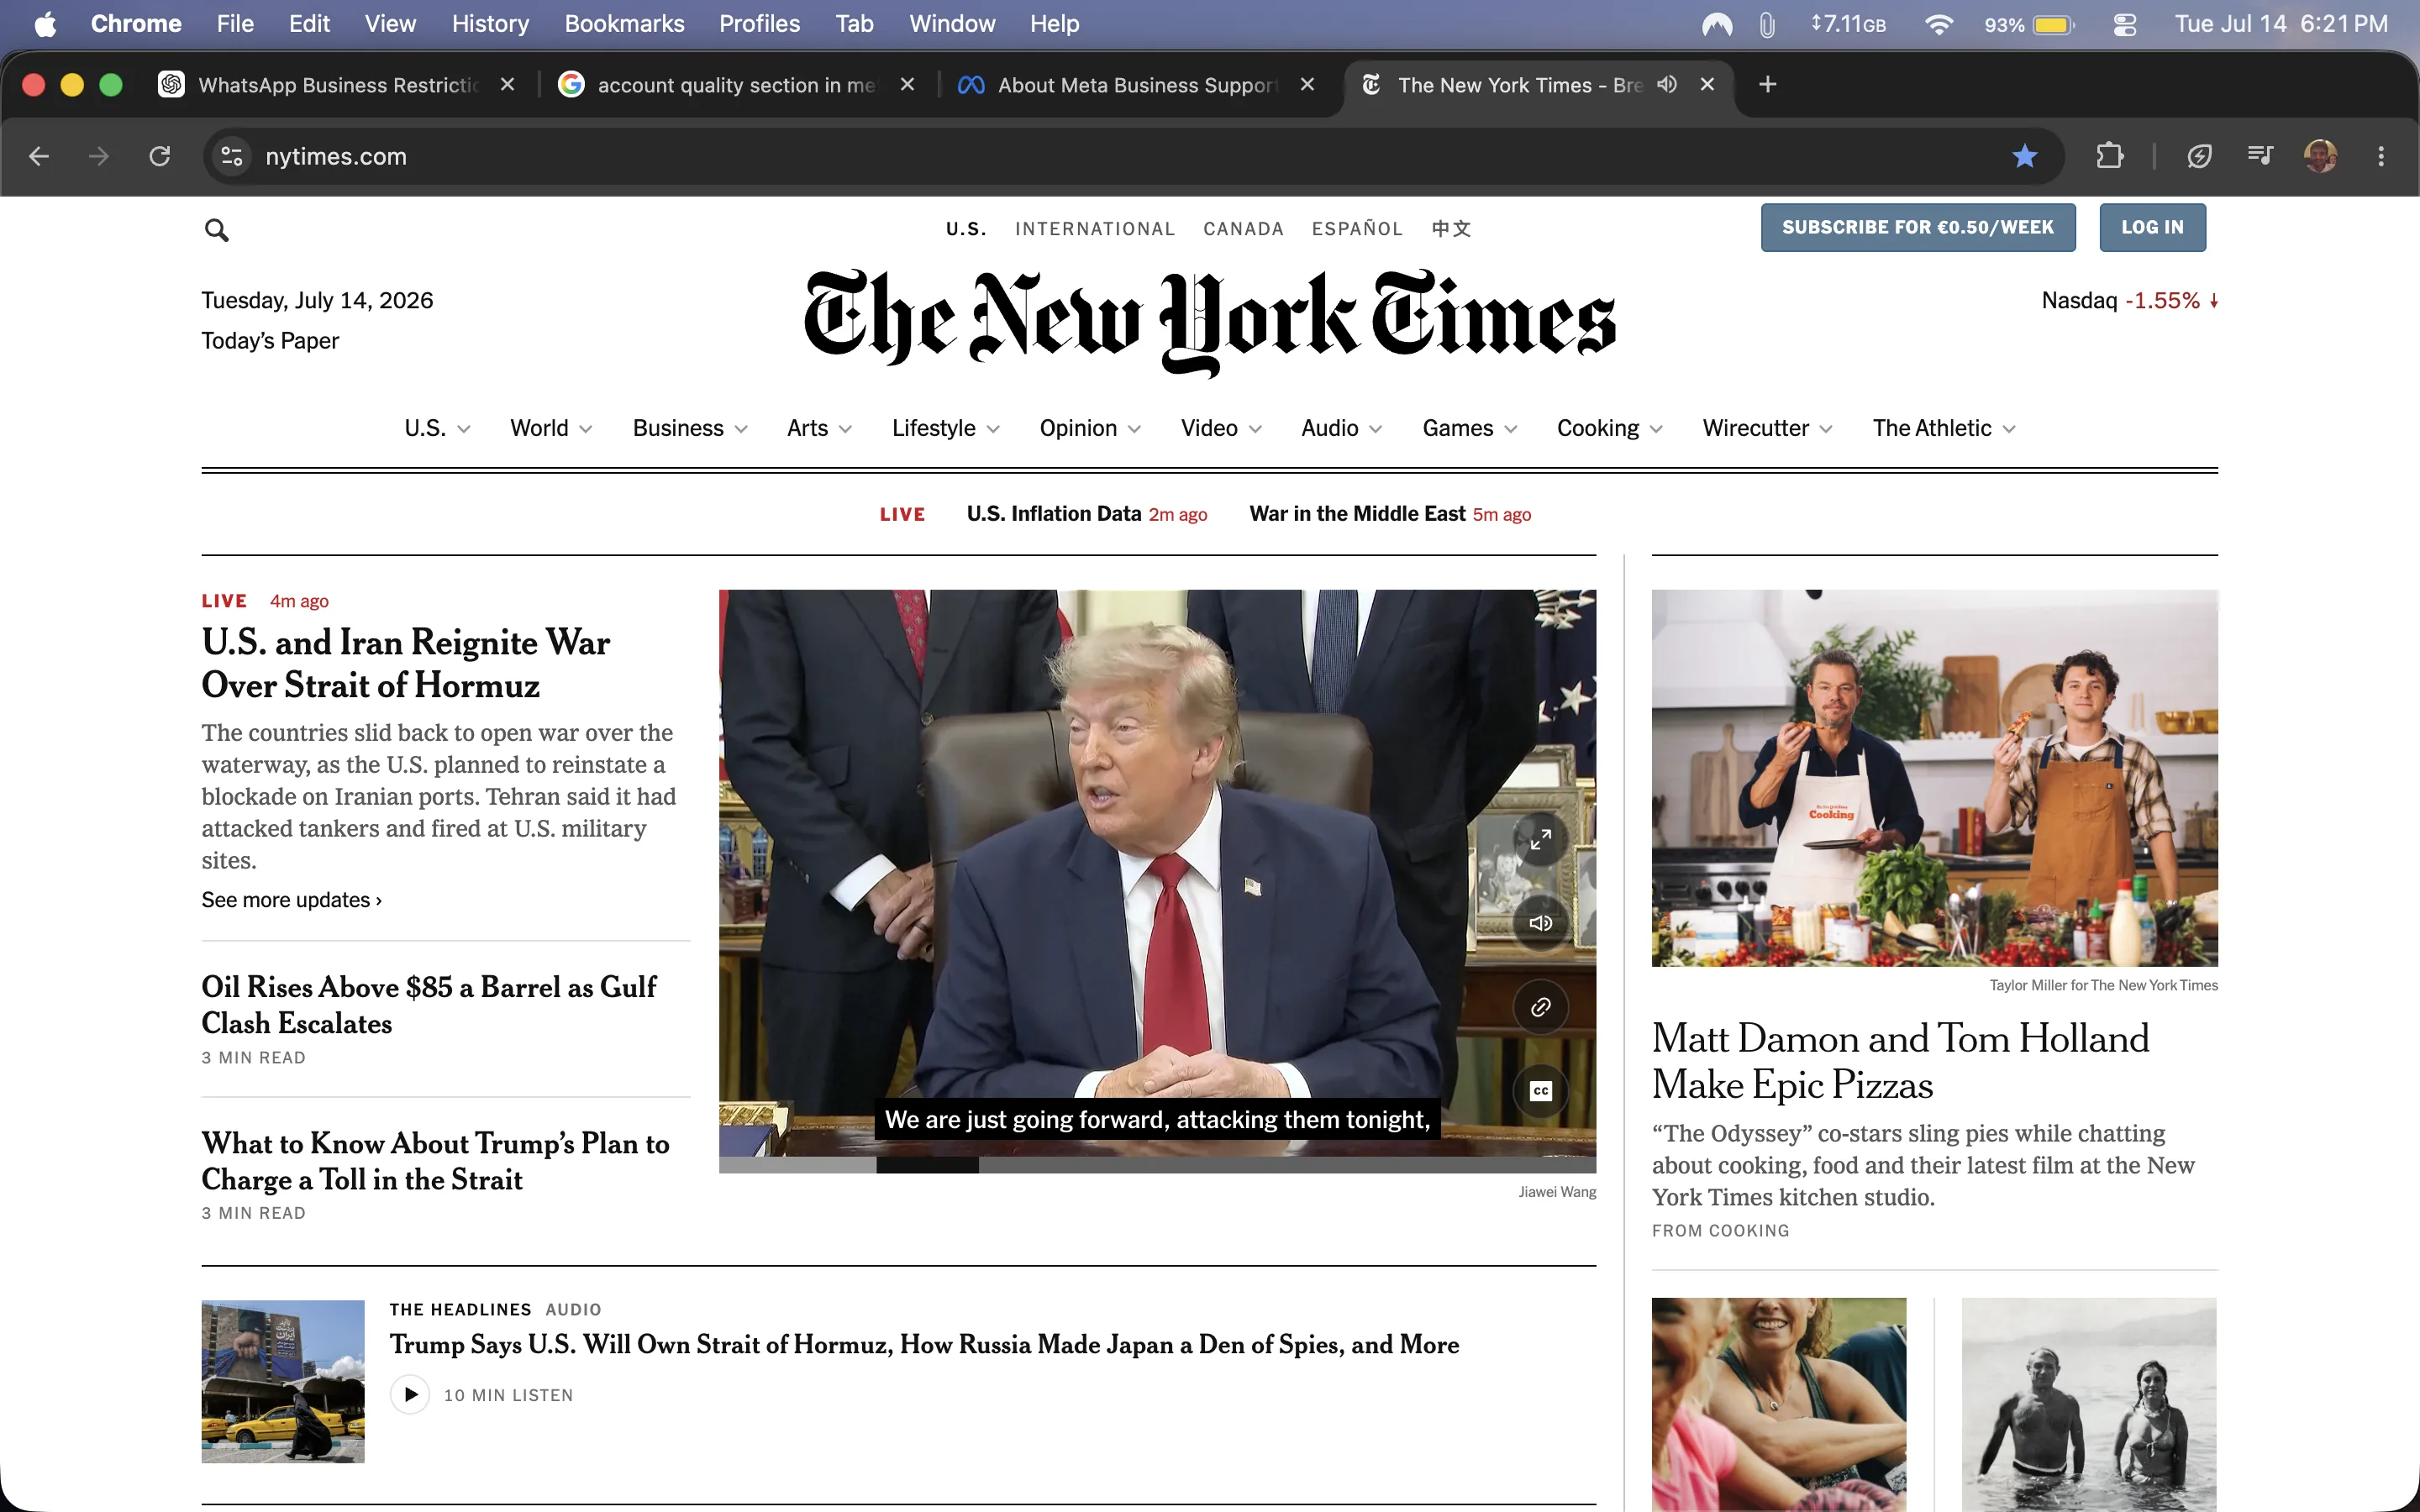
Task: Click the bookmark star in address bar
Action: tap(2025, 156)
